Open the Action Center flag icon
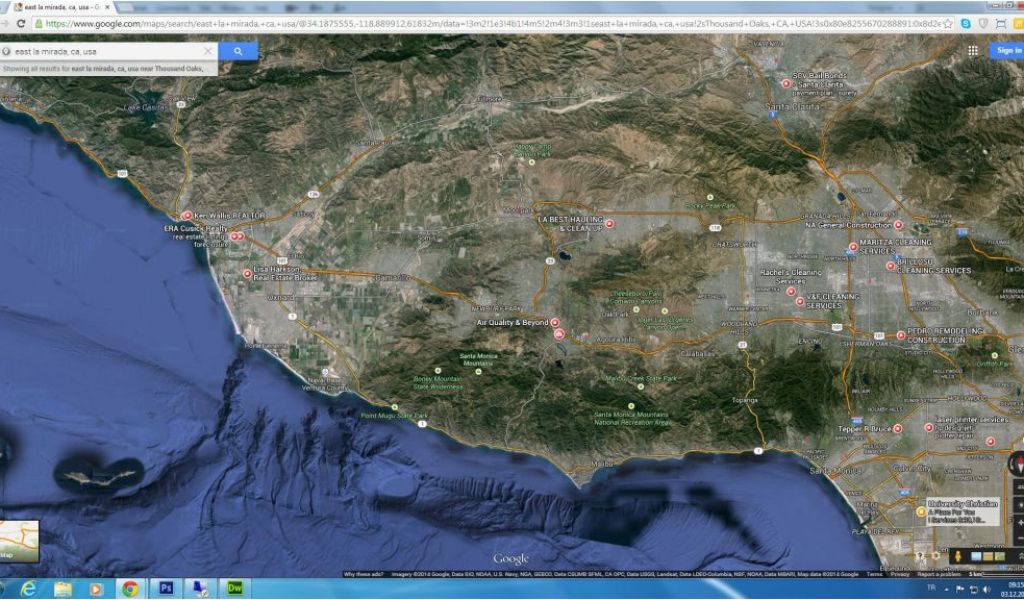The height and width of the screenshot is (600, 1024). coord(959,590)
